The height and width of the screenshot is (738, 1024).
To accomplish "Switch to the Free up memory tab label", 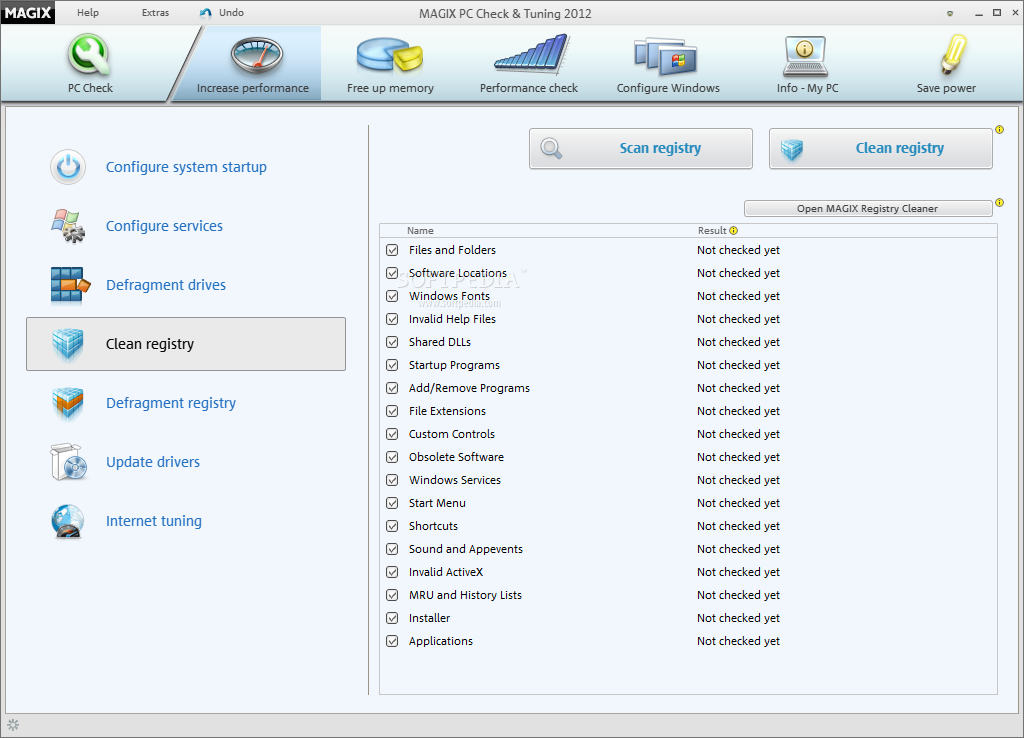I will click(x=390, y=88).
